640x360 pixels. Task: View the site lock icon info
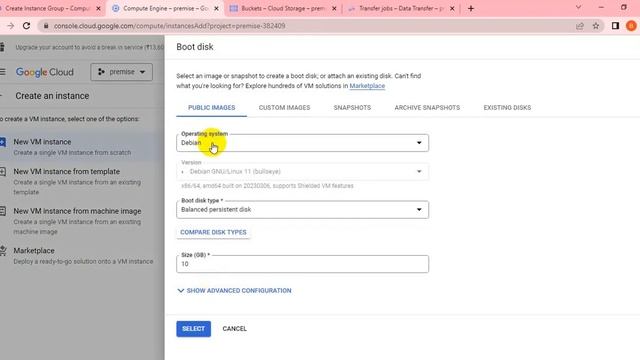tap(46, 26)
